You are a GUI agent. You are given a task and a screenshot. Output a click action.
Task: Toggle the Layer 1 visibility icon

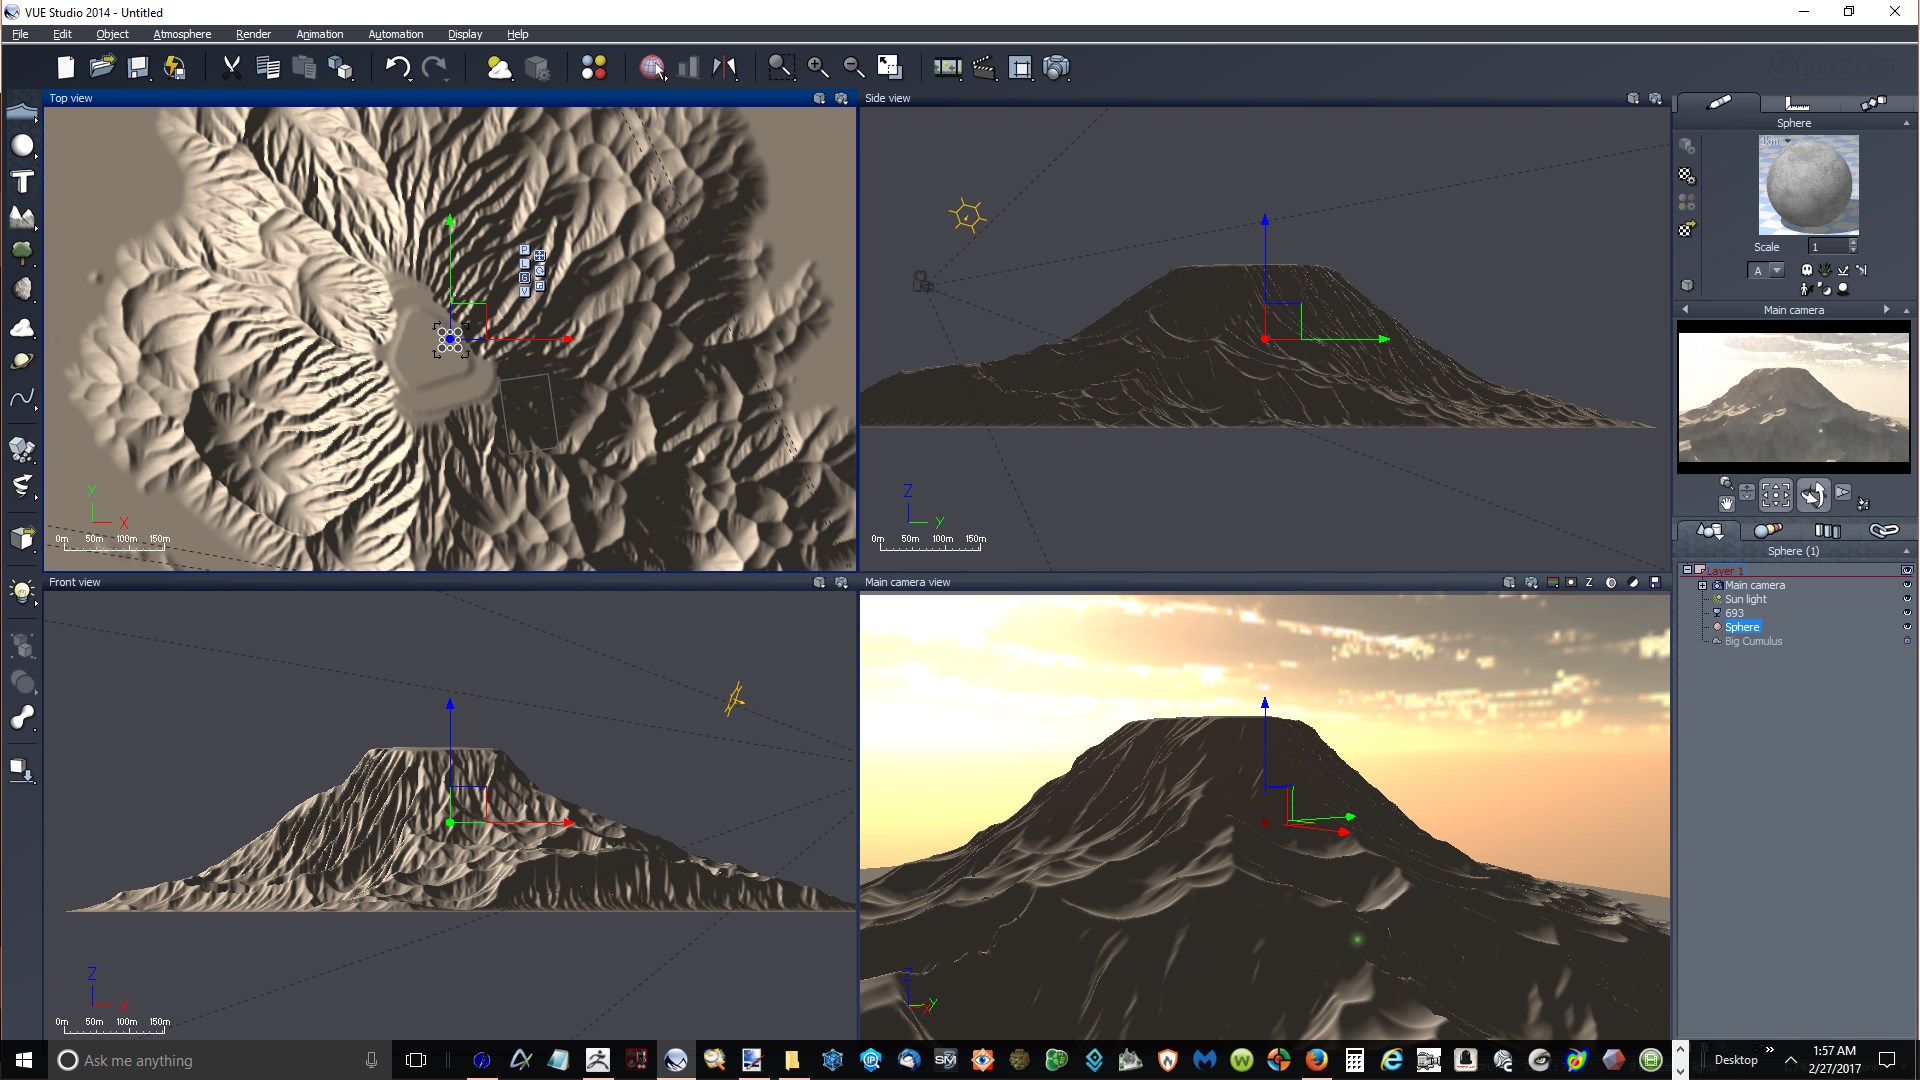pos(1906,570)
